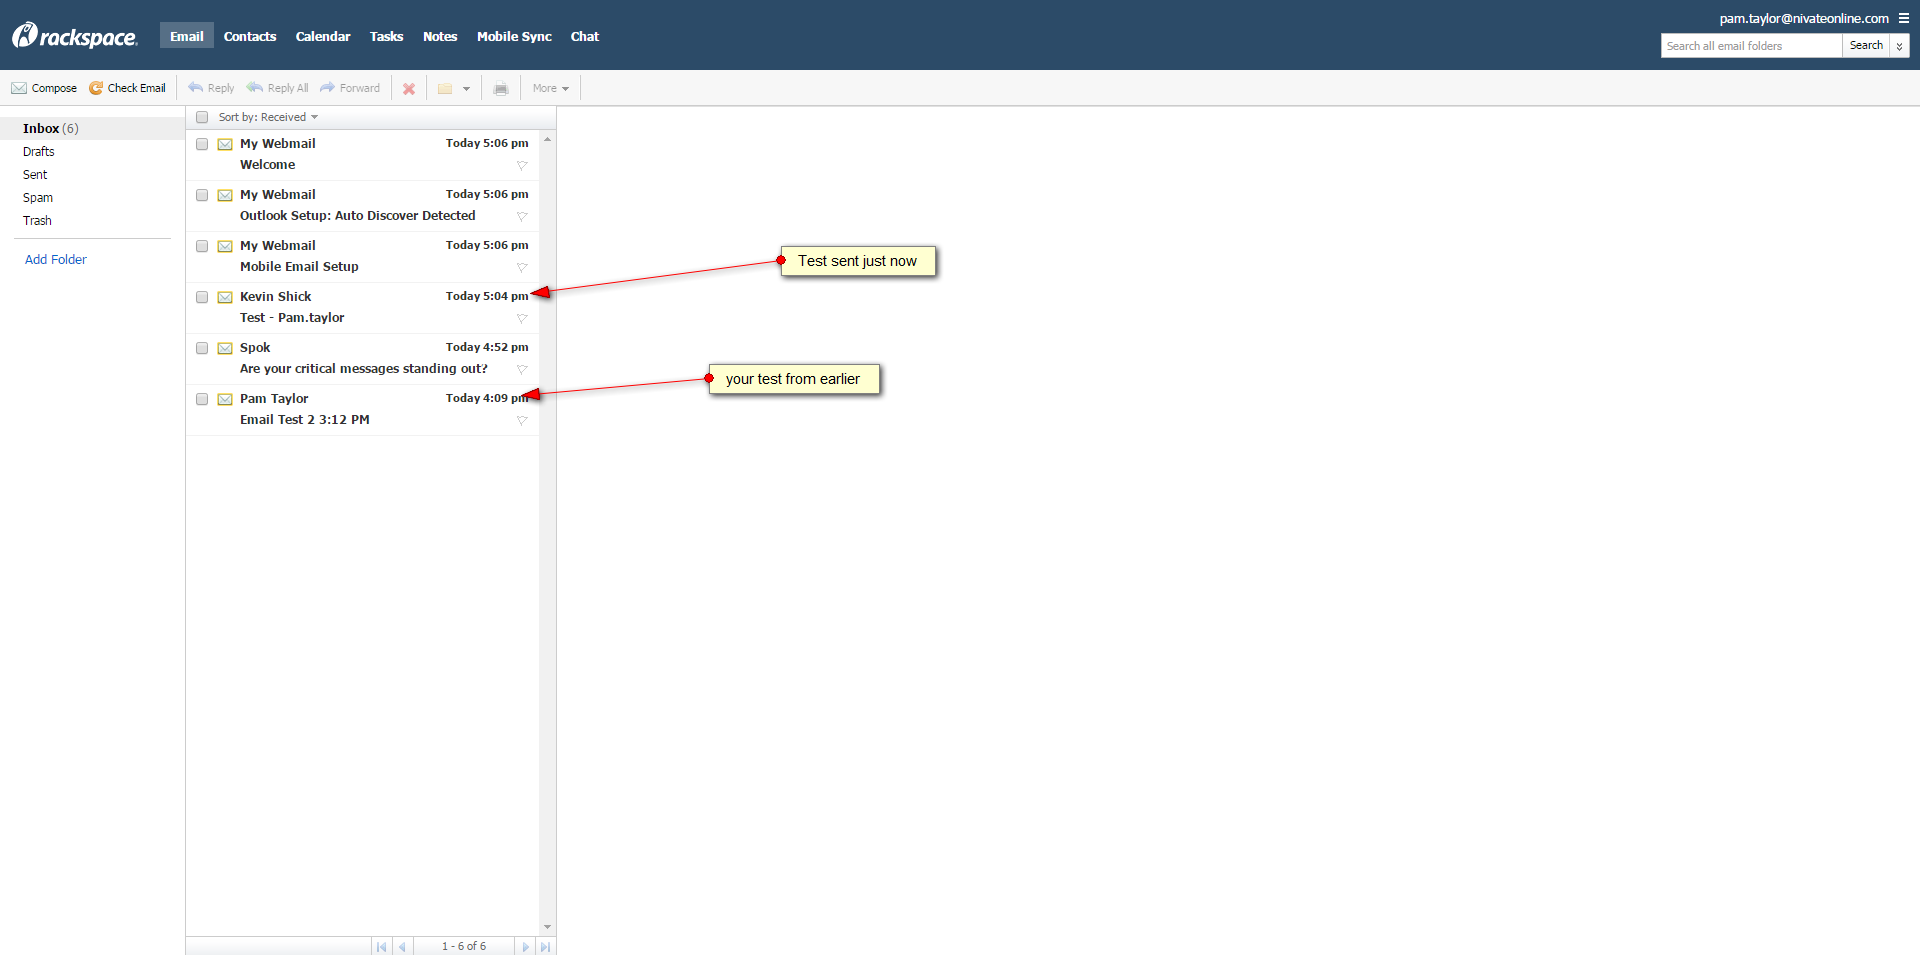Flag the Mobile Email Setup message
This screenshot has height=955, width=1920.
[522, 268]
